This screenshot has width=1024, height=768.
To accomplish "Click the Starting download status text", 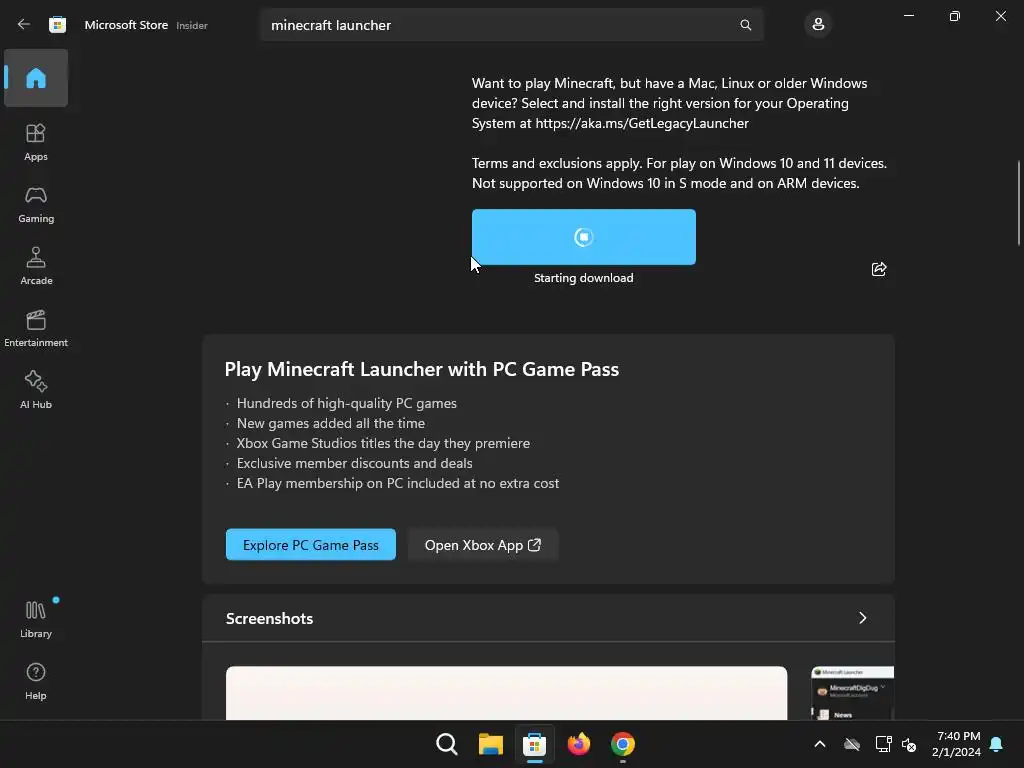I will point(584,278).
